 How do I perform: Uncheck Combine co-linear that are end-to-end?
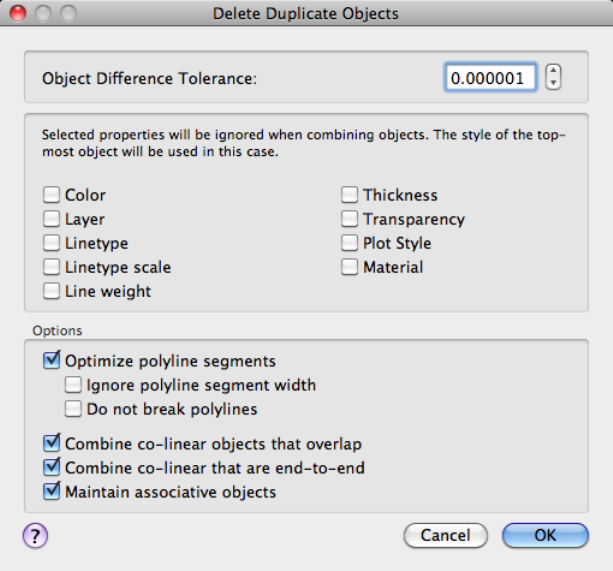(x=52, y=467)
